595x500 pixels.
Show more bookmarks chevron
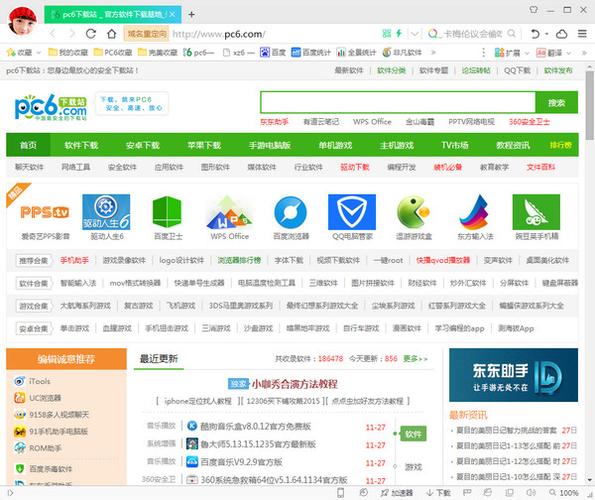433,52
